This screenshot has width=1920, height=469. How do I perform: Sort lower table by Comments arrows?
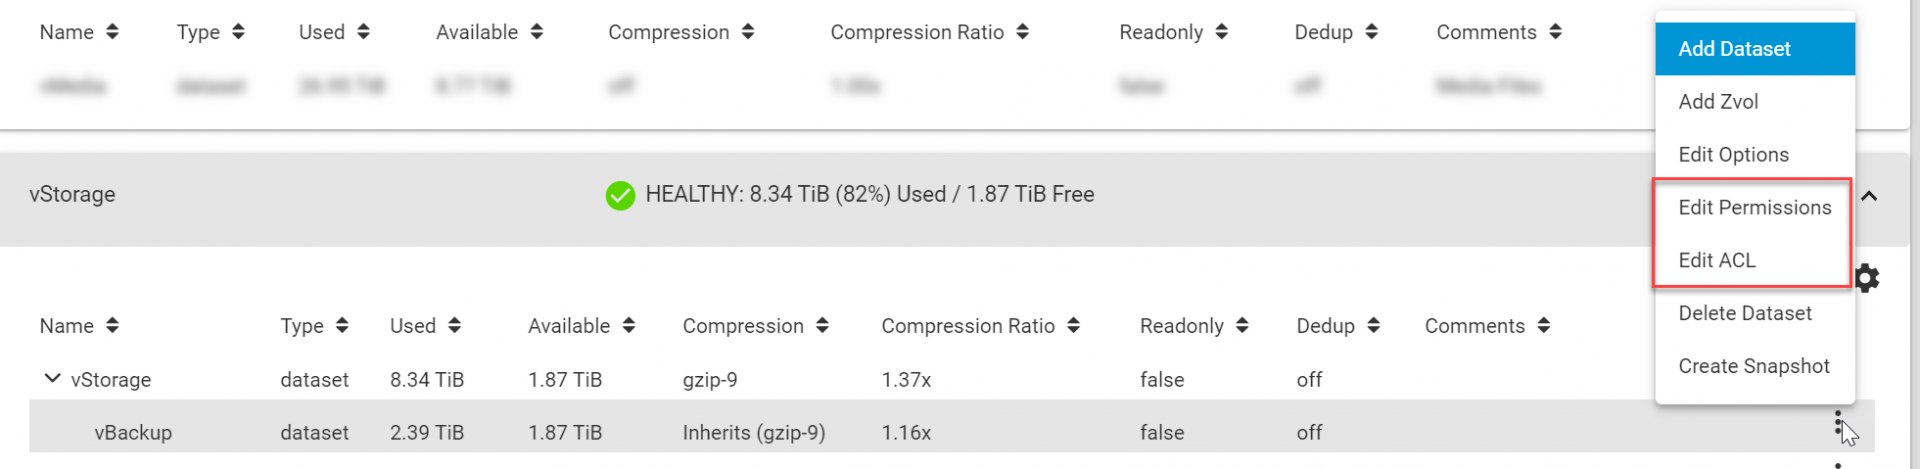[x=1544, y=326]
